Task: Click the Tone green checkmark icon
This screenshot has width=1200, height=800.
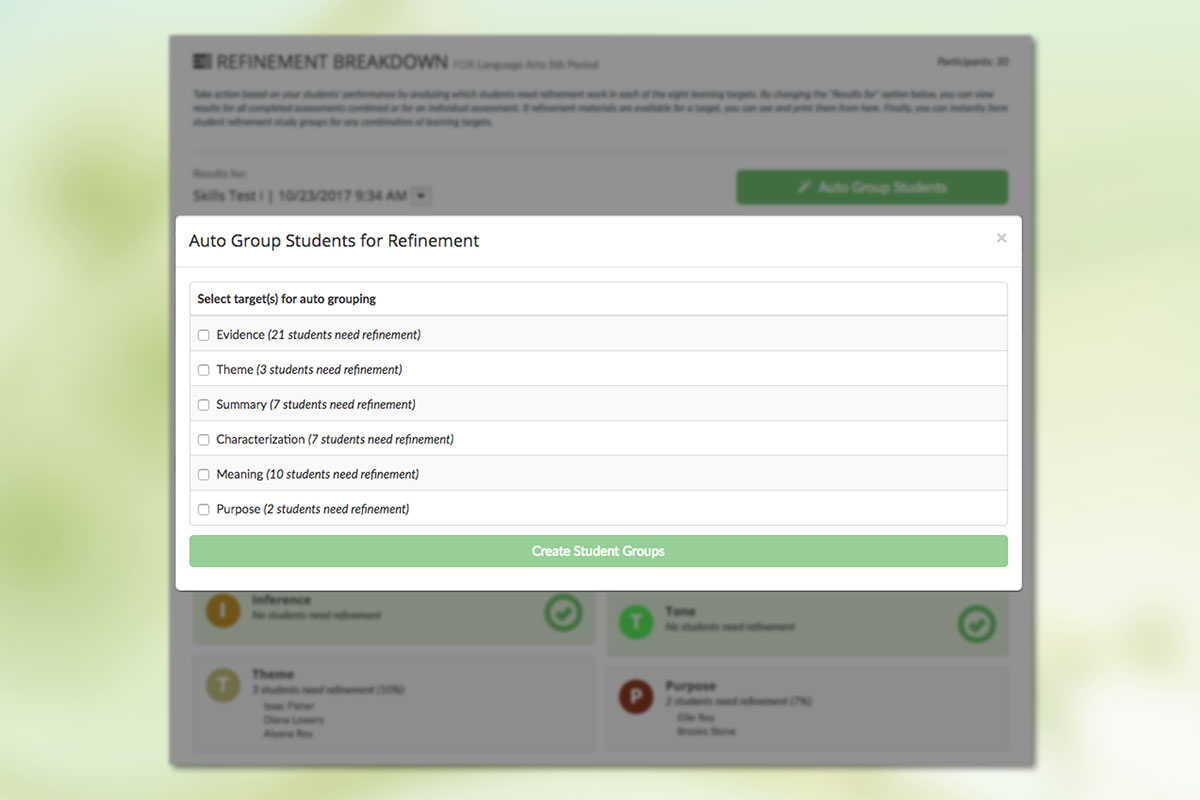Action: tap(977, 624)
